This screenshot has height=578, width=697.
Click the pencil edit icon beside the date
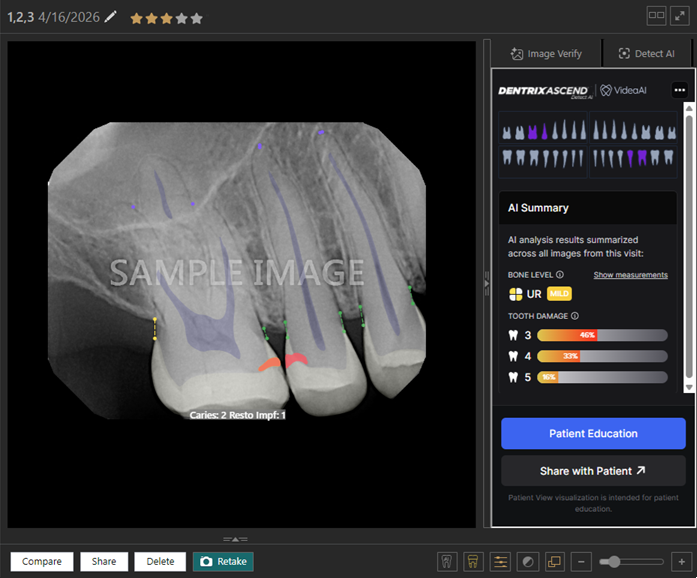coord(111,17)
